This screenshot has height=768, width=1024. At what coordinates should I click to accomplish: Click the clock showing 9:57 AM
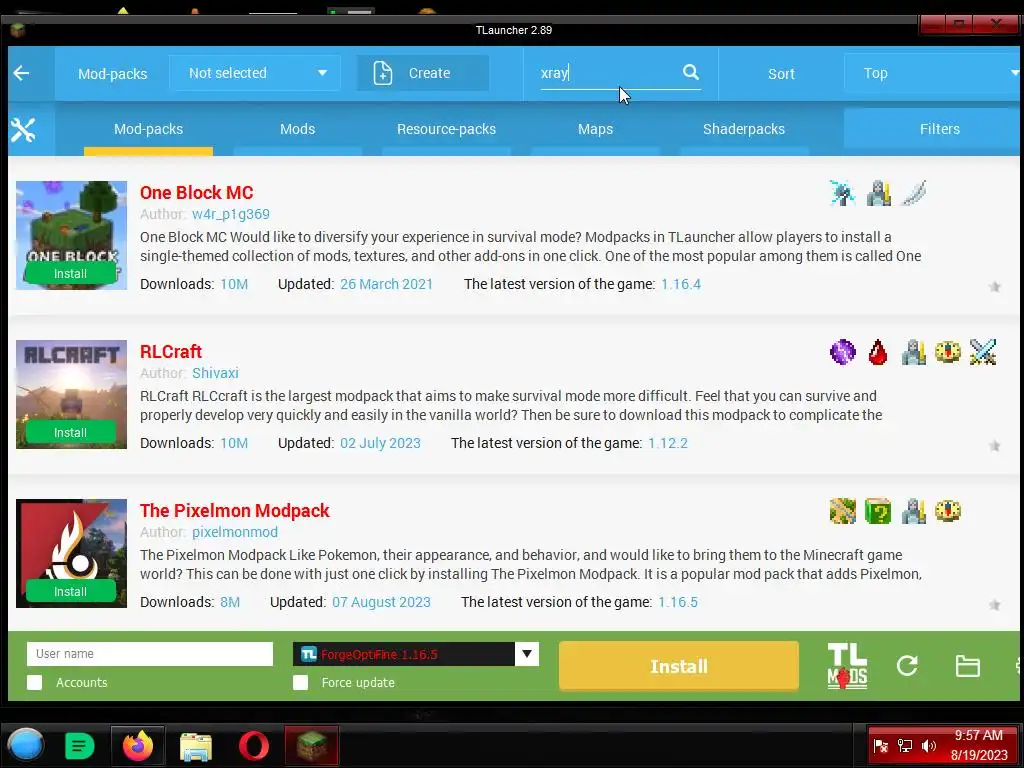[978, 735]
